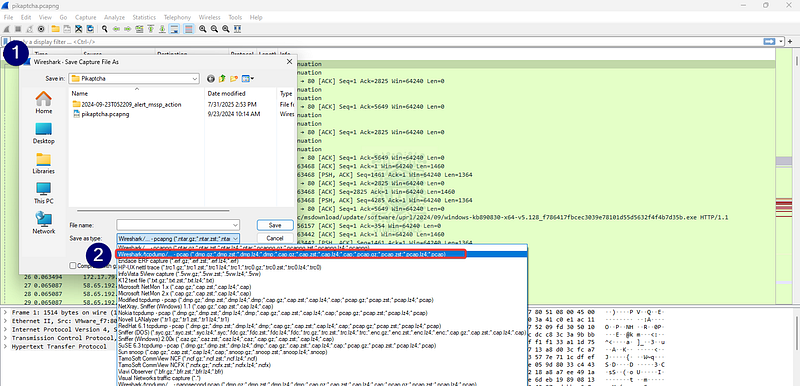Click the up one level folder icon
The image size is (800, 386).
point(222,79)
